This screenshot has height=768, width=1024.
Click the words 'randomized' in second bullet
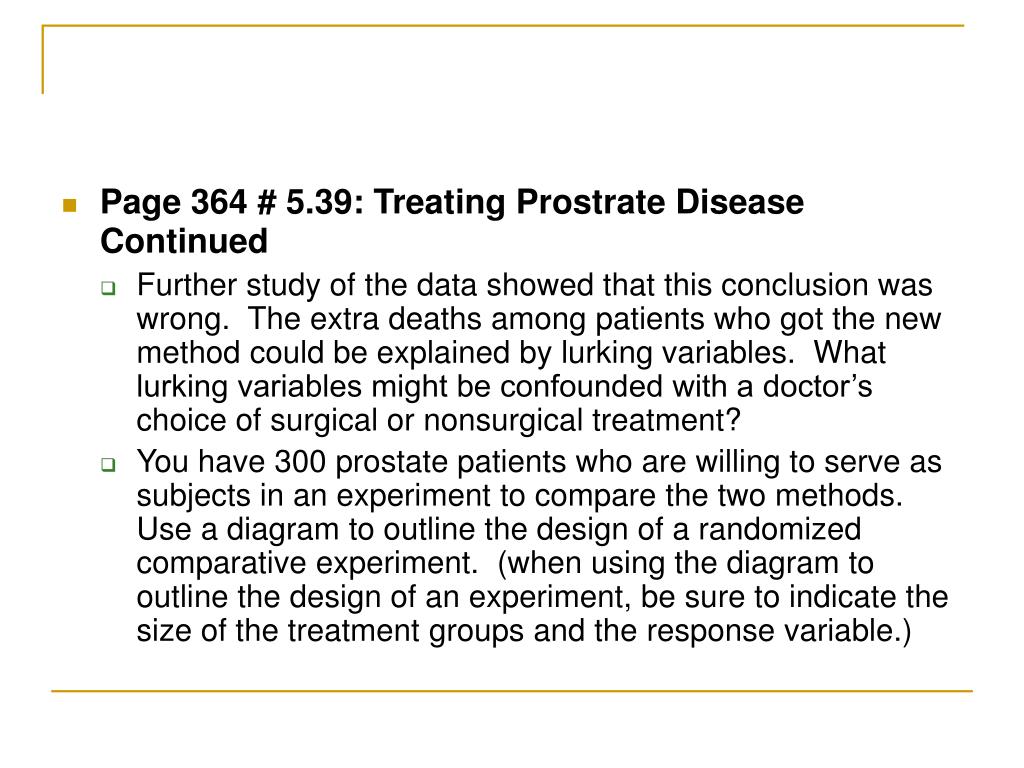(x=780, y=530)
